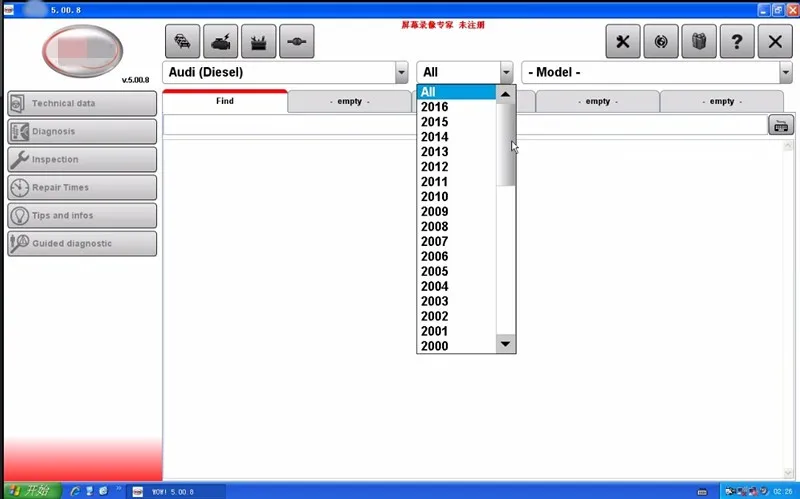Choose year 2007 from the list
This screenshot has height=499, width=800.
(x=457, y=242)
